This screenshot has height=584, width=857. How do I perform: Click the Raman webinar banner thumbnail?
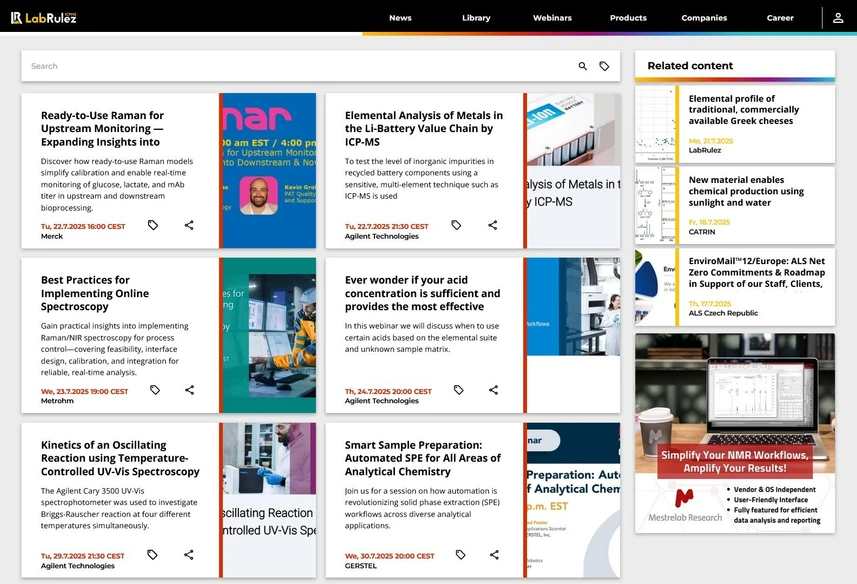[x=269, y=170]
